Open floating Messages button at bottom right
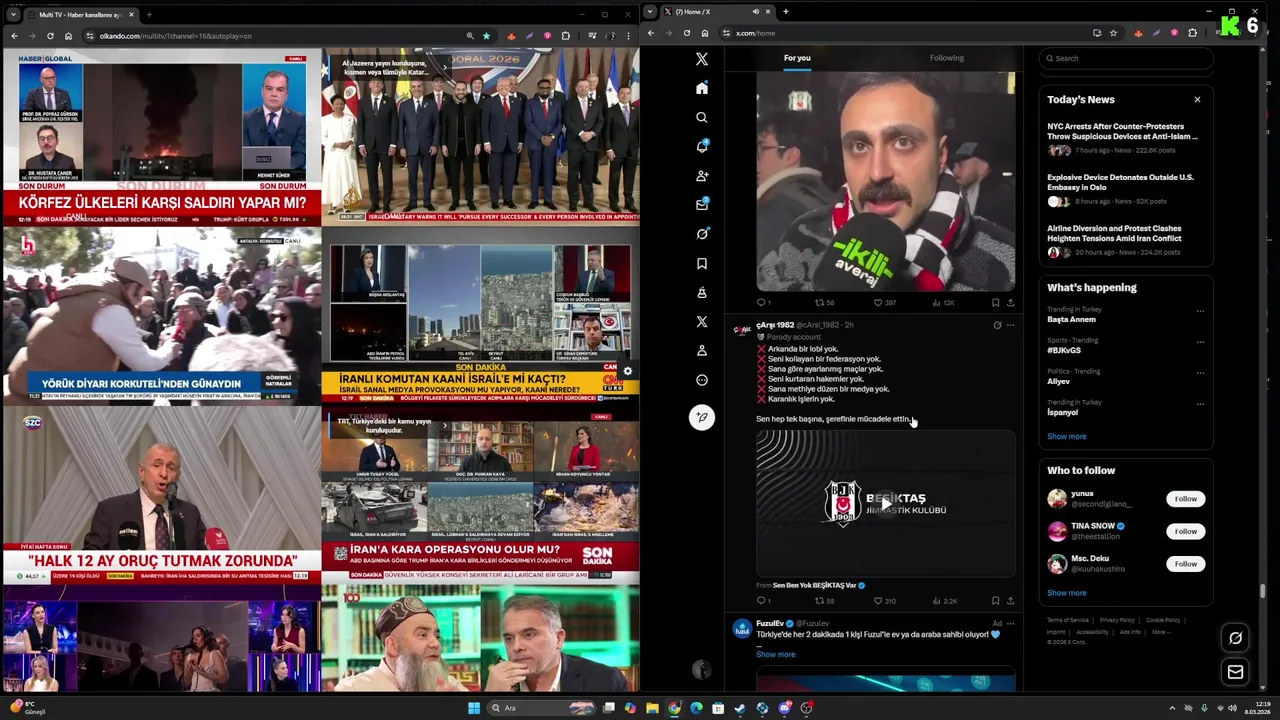1280x720 pixels. pos(1235,672)
